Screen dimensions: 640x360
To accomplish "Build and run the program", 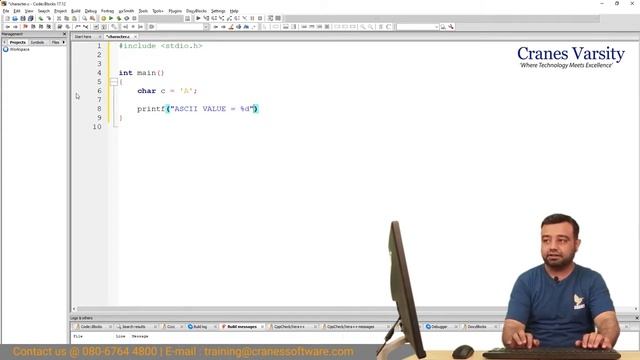I will tap(119, 18).
